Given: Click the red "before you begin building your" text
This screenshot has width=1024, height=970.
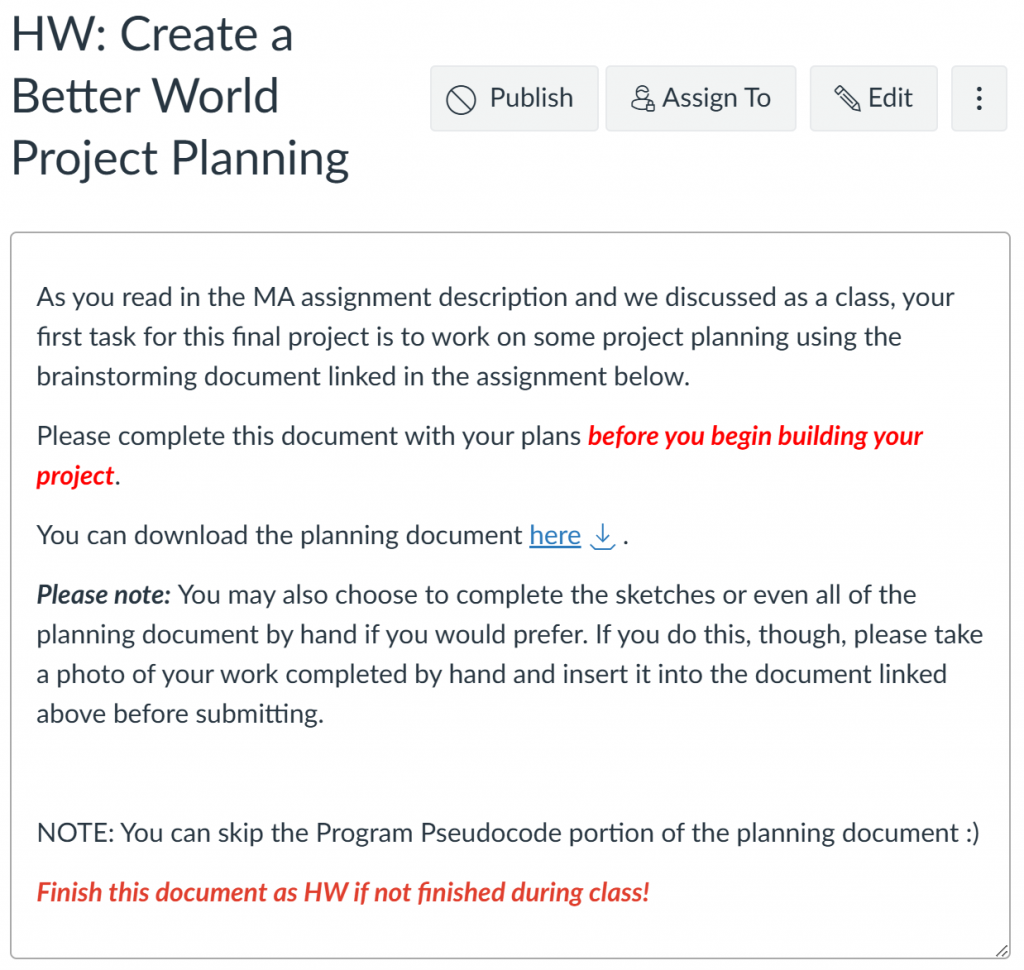Looking at the screenshot, I should 755,436.
